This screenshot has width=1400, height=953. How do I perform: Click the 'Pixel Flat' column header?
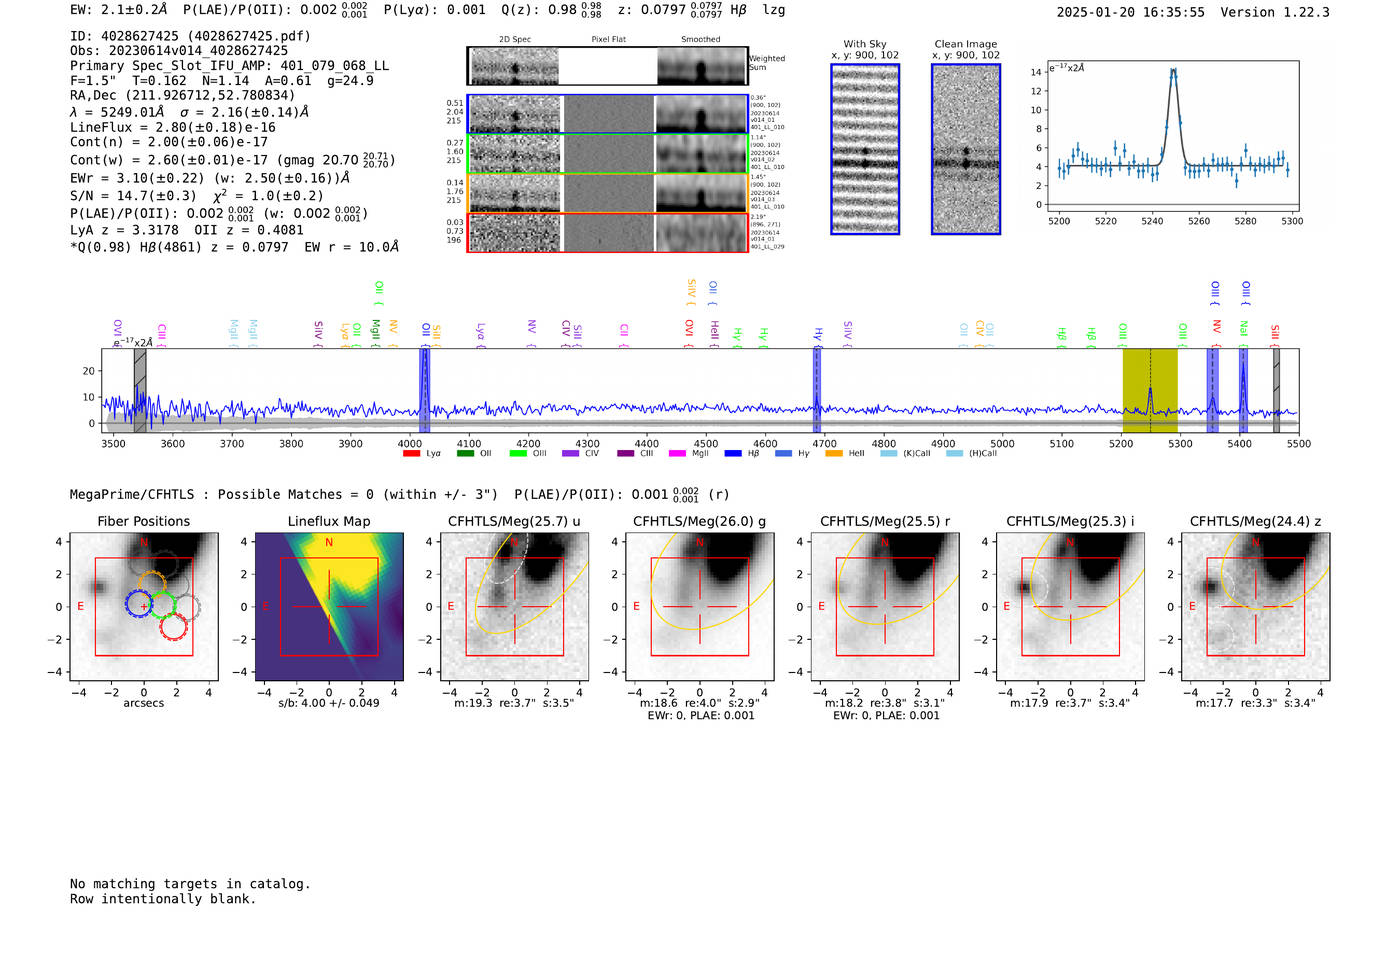point(608,40)
